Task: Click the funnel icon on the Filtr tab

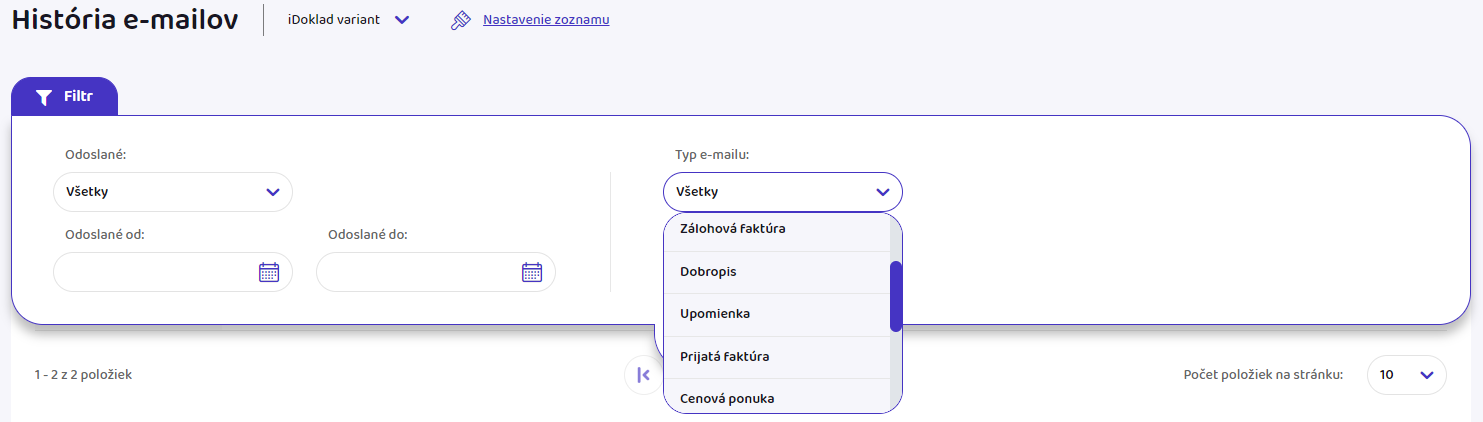Action: pyautogui.click(x=43, y=97)
